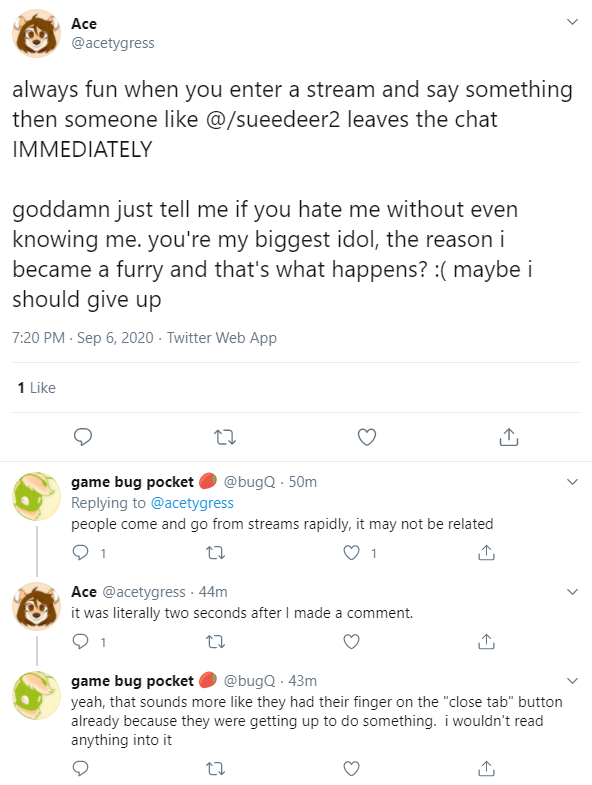
Task: Expand options menu for bugQ's 50m reply
Action: [572, 482]
